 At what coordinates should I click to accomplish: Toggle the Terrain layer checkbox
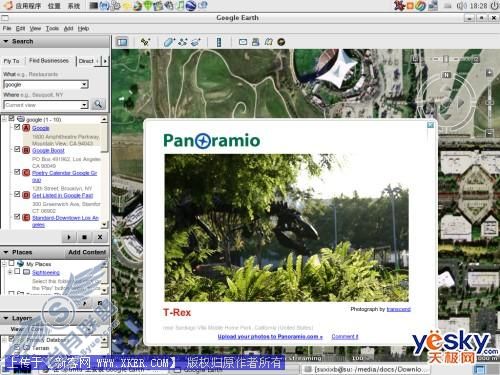[x=17, y=347]
